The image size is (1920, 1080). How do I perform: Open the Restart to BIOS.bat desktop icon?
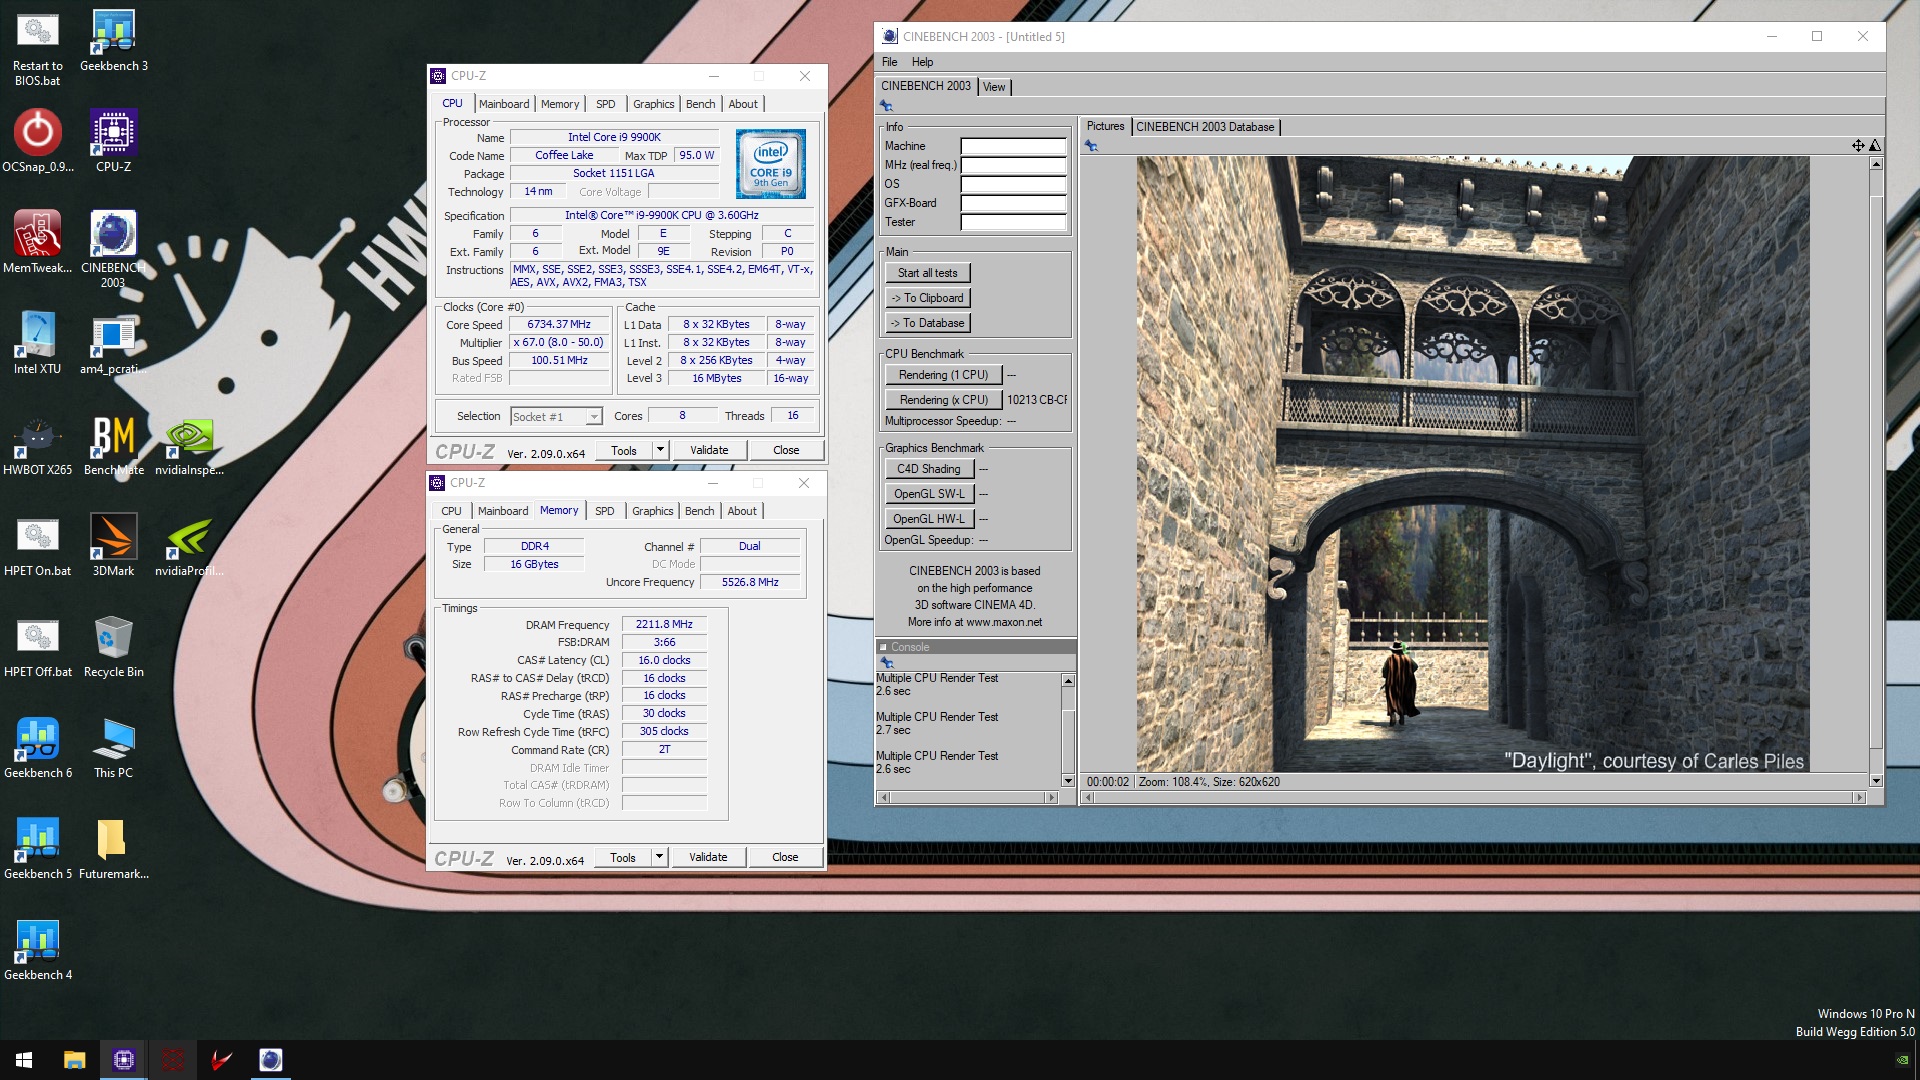click(37, 48)
